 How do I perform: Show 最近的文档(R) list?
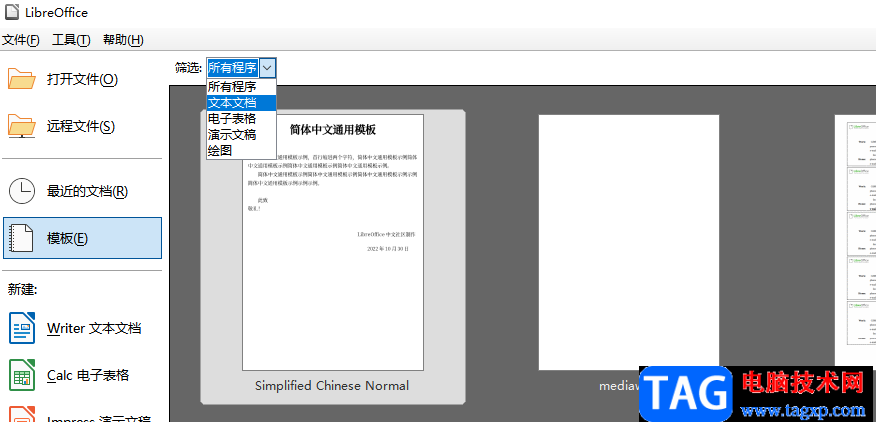pos(87,192)
